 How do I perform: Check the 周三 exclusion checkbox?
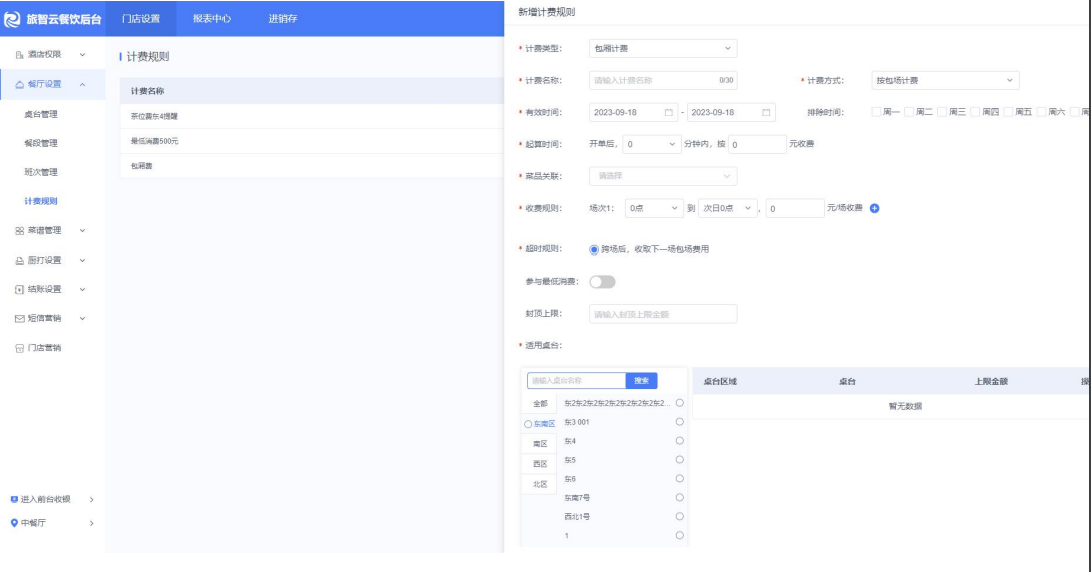(x=942, y=112)
